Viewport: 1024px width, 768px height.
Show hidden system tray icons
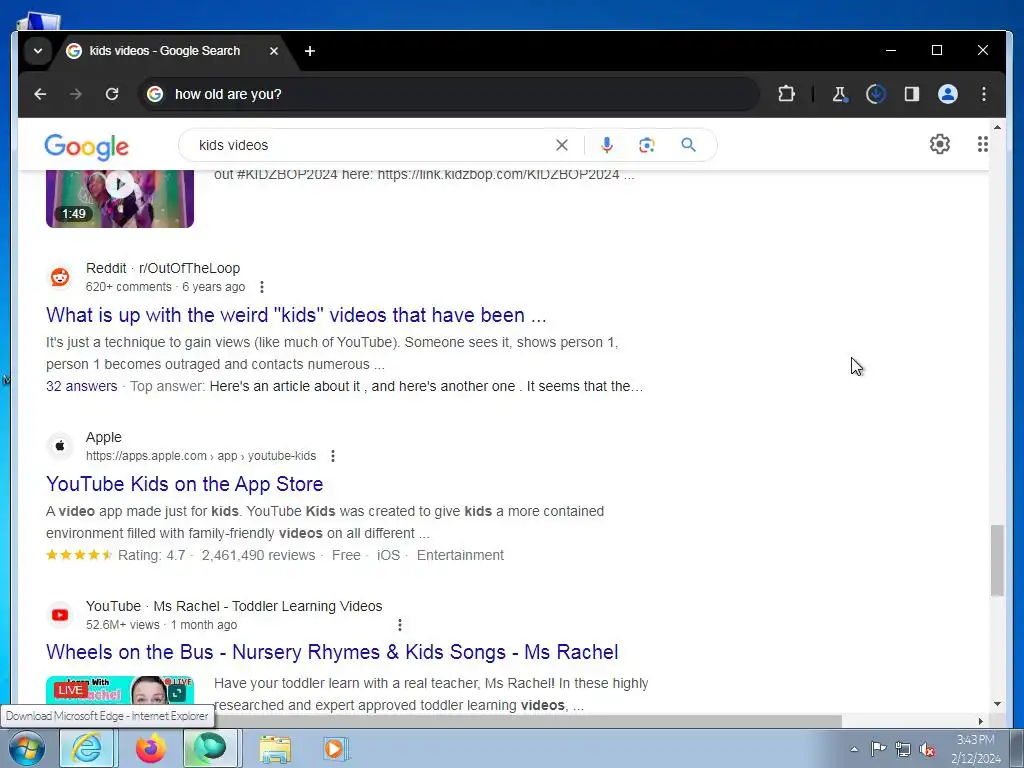tap(854, 749)
